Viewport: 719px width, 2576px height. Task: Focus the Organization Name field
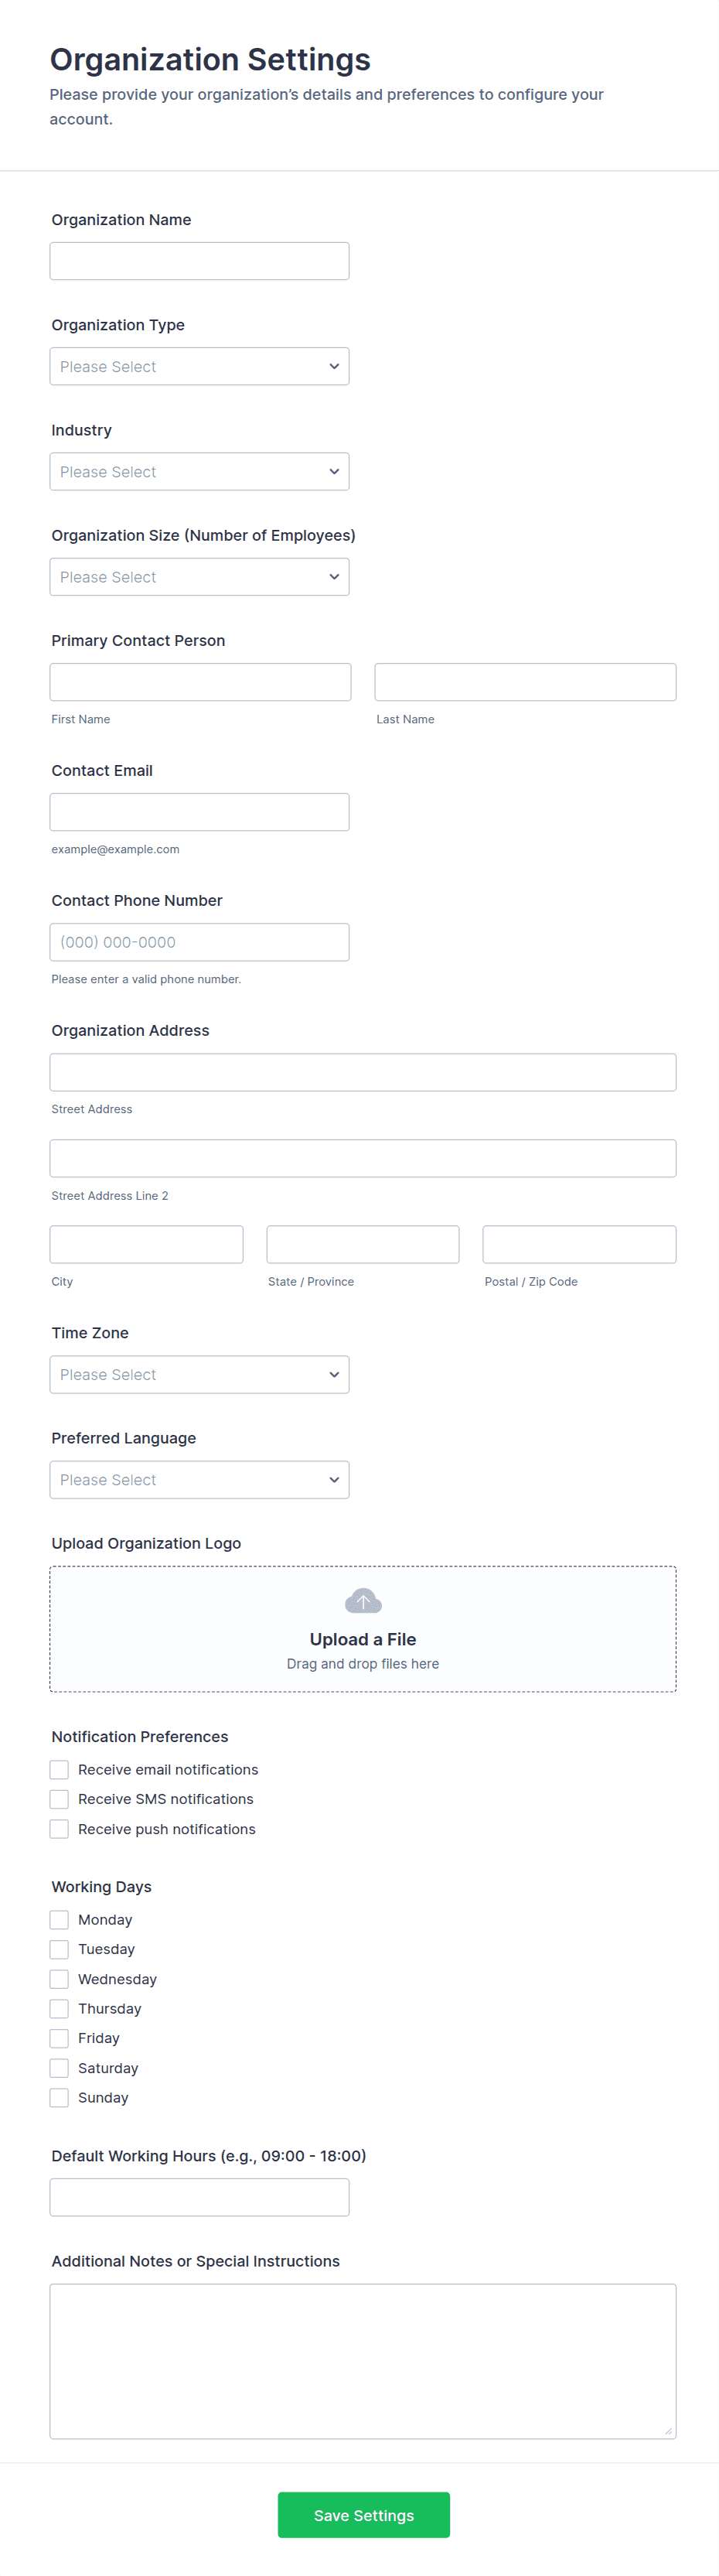(199, 261)
